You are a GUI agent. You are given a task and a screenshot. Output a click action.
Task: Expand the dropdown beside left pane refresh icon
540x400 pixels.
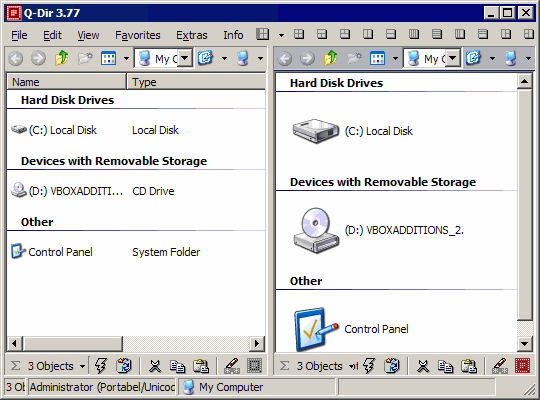coord(225,59)
